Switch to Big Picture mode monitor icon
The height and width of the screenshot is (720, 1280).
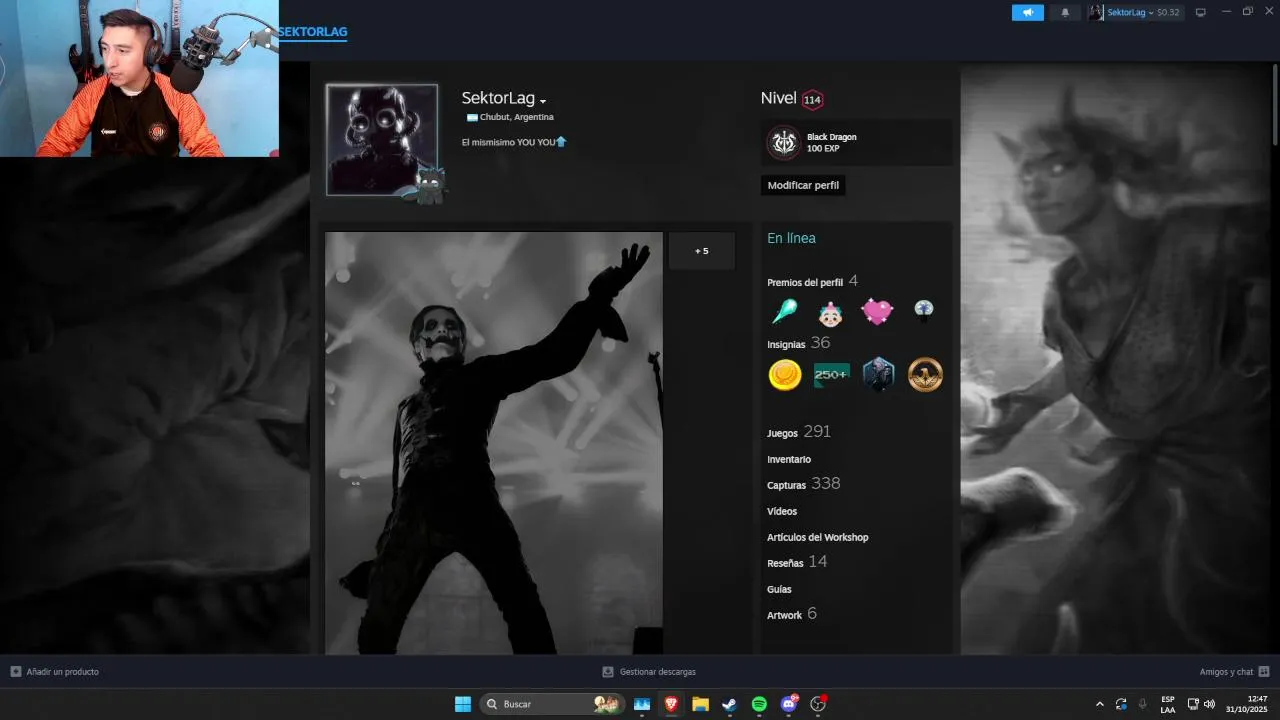pyautogui.click(x=1201, y=12)
